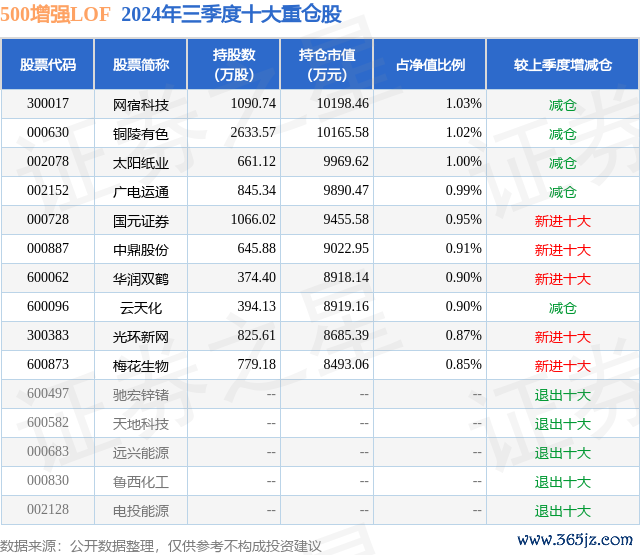640x555 pixels.
Task: Select stock code 002128
Action: [48, 509]
